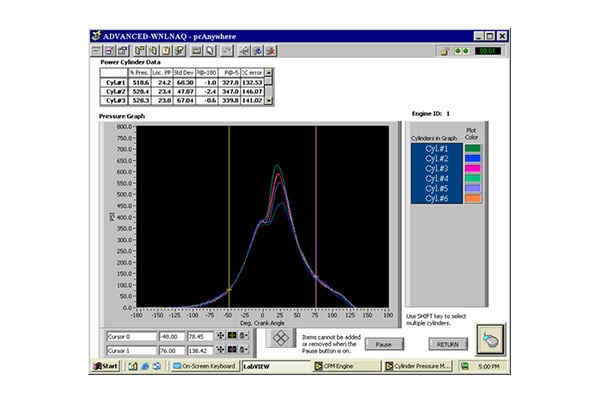Switch to the CPM Engine taskbar item
This screenshot has width=600, height=400.
pyautogui.click(x=347, y=366)
